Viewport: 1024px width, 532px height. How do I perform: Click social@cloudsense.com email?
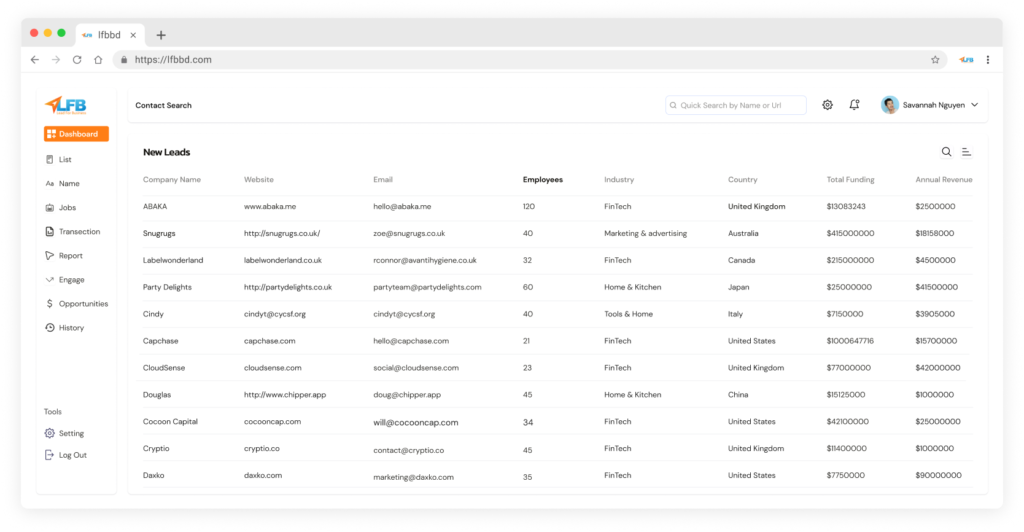tap(416, 368)
